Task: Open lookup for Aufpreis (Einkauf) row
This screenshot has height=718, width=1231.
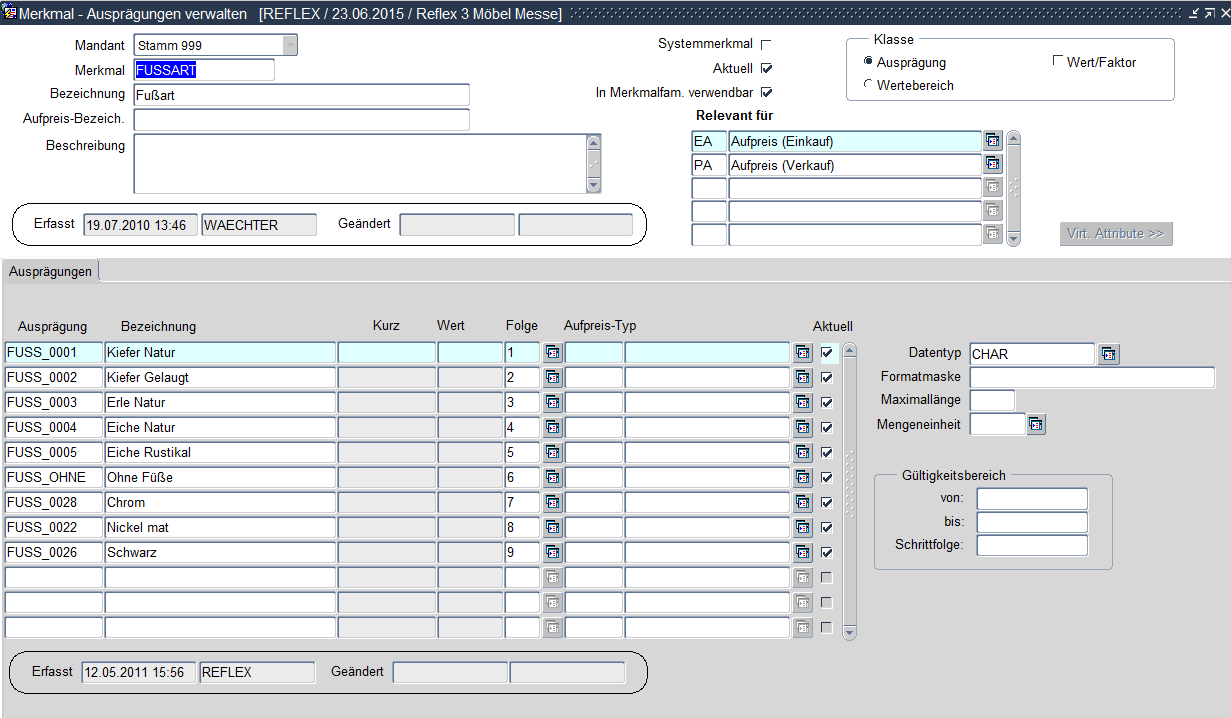Action: point(992,141)
